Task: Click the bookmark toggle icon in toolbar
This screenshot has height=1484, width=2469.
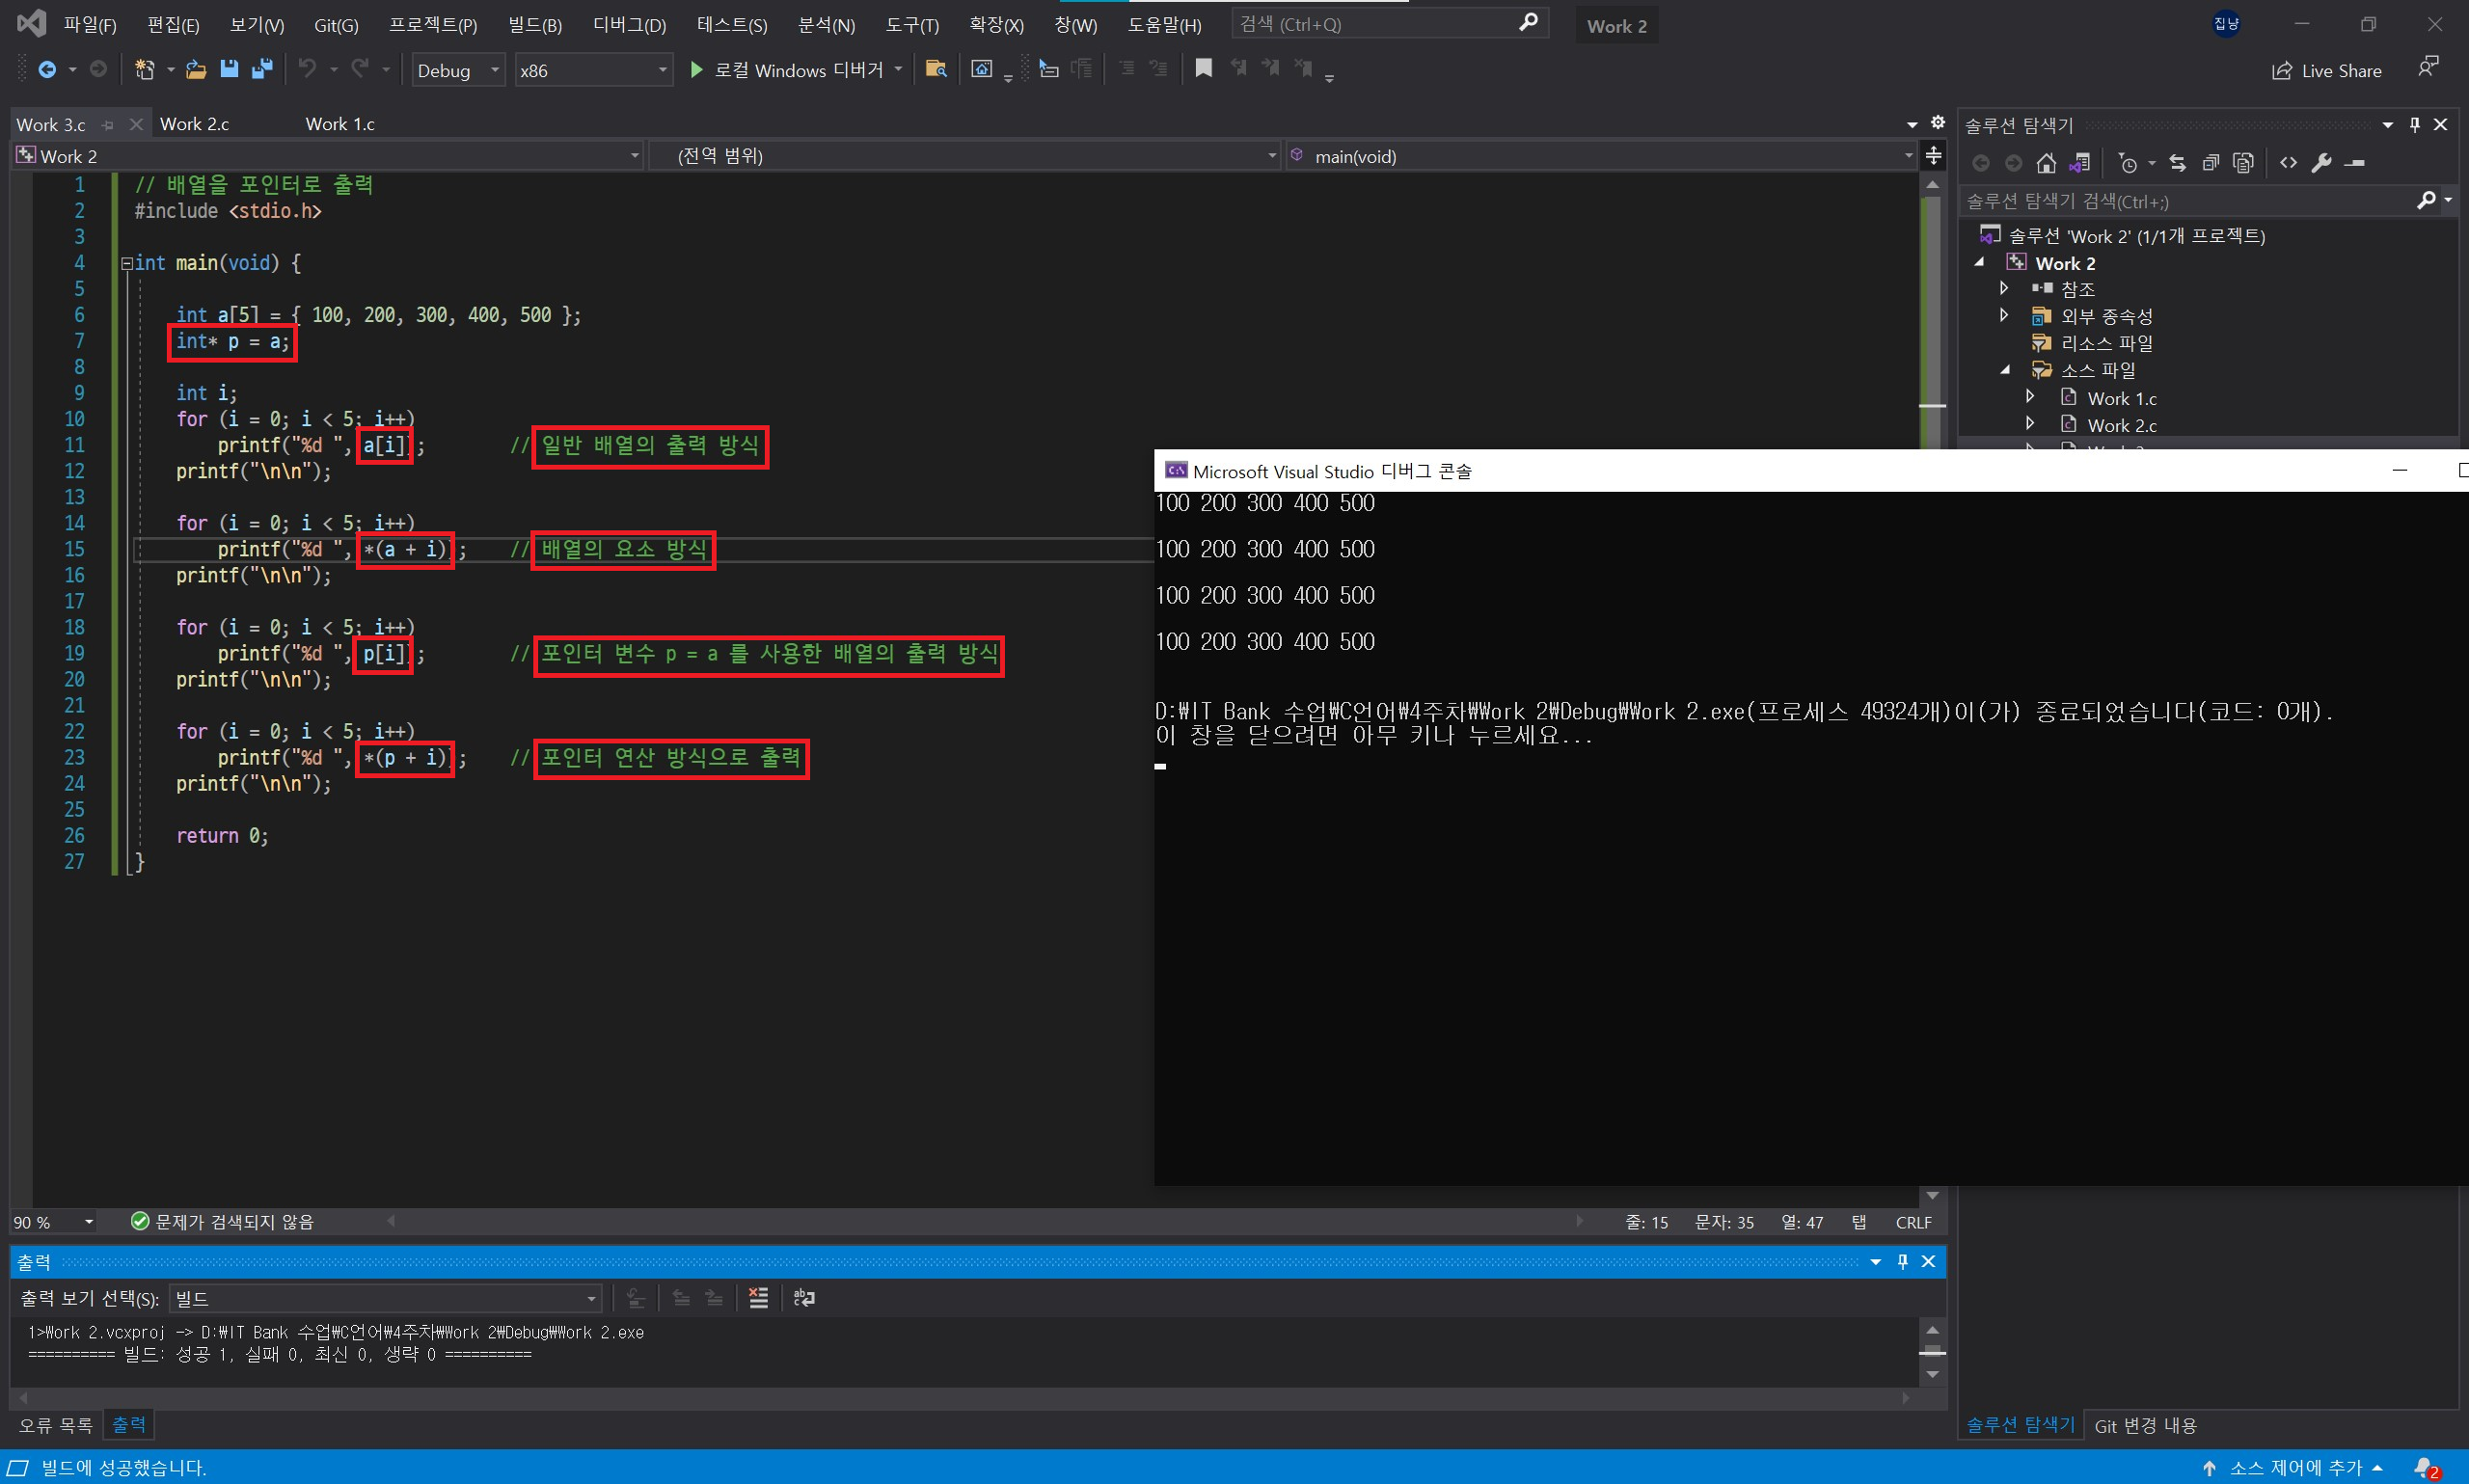Action: point(1204,68)
